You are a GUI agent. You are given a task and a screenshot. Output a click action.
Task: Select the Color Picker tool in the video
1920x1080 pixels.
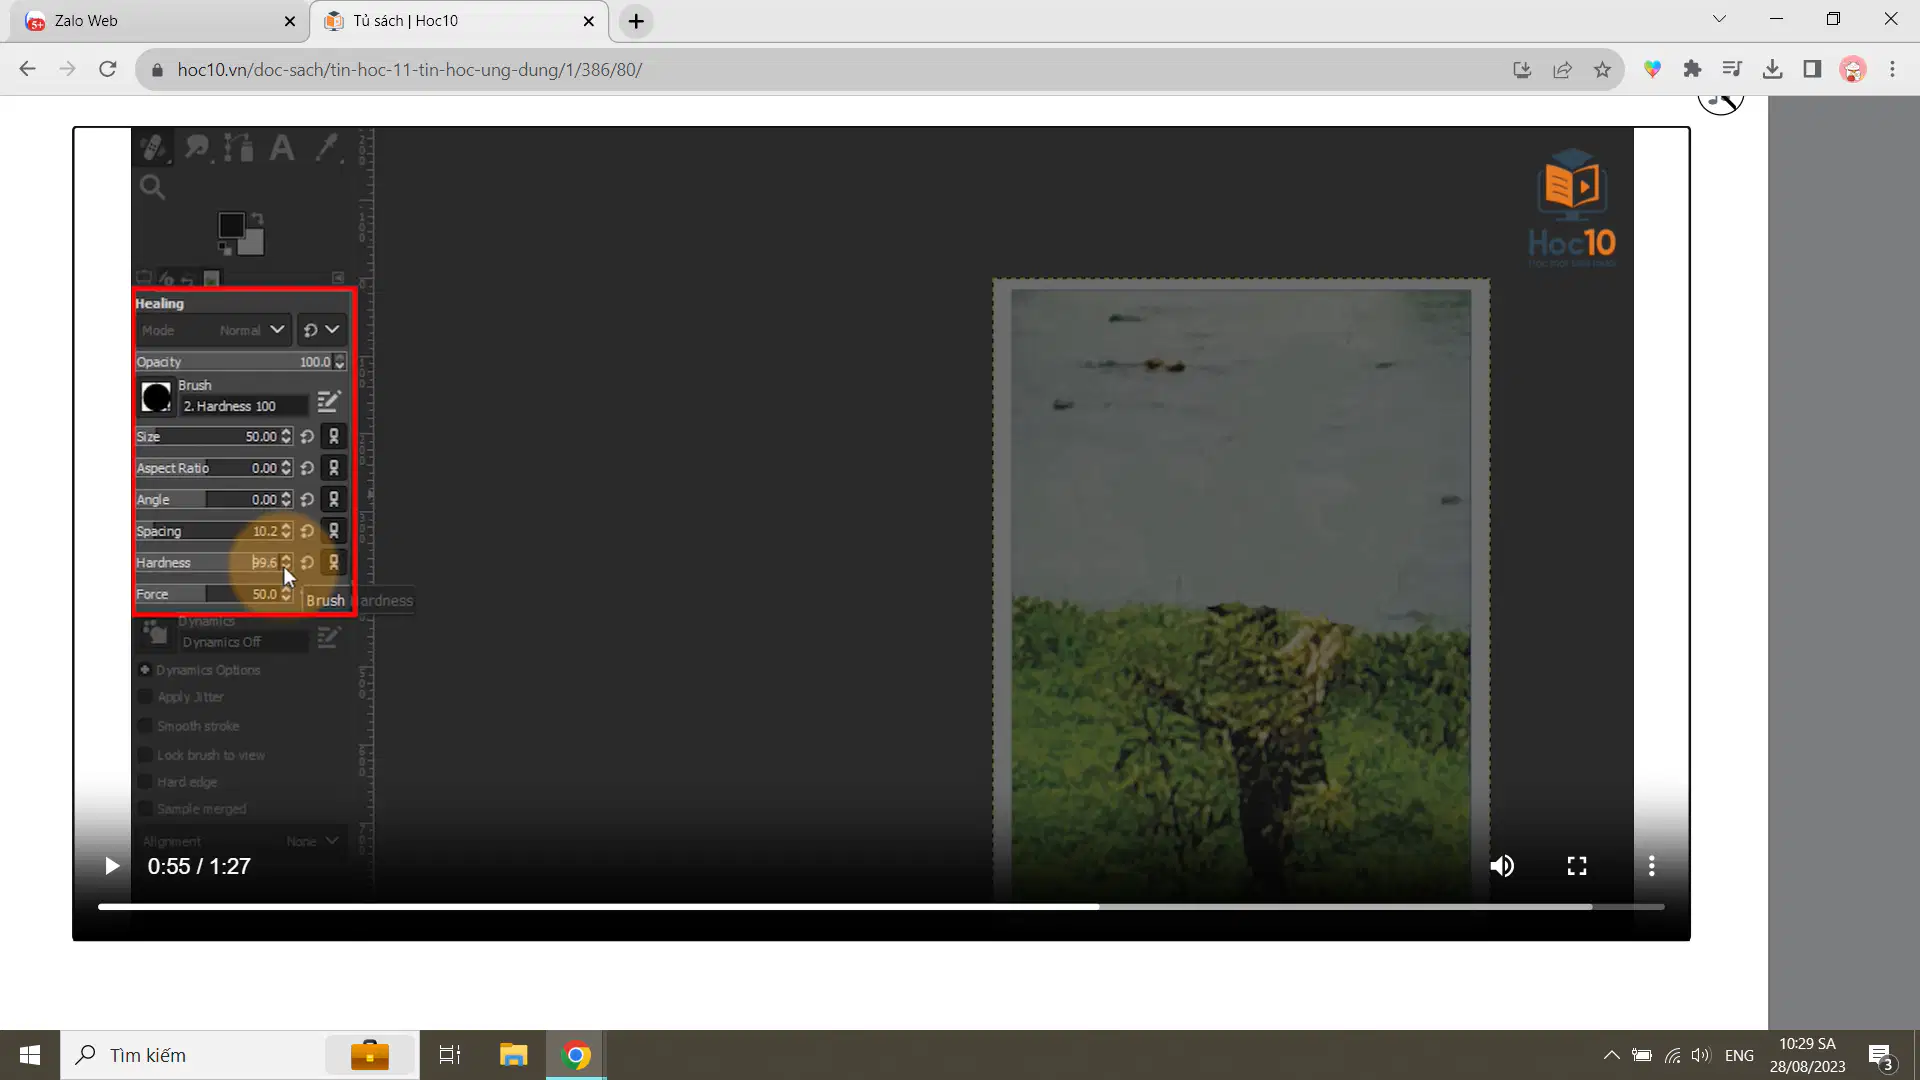[326, 148]
